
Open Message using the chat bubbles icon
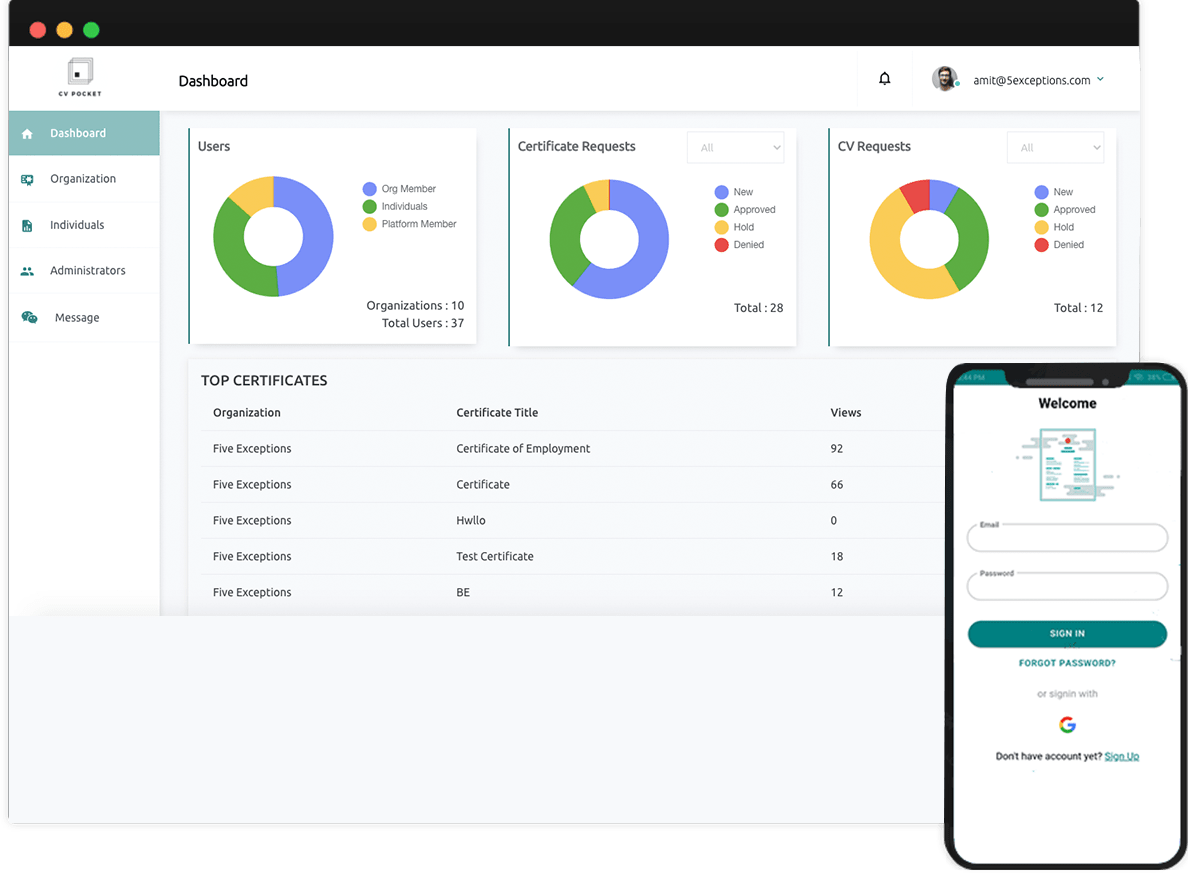[x=28, y=317]
